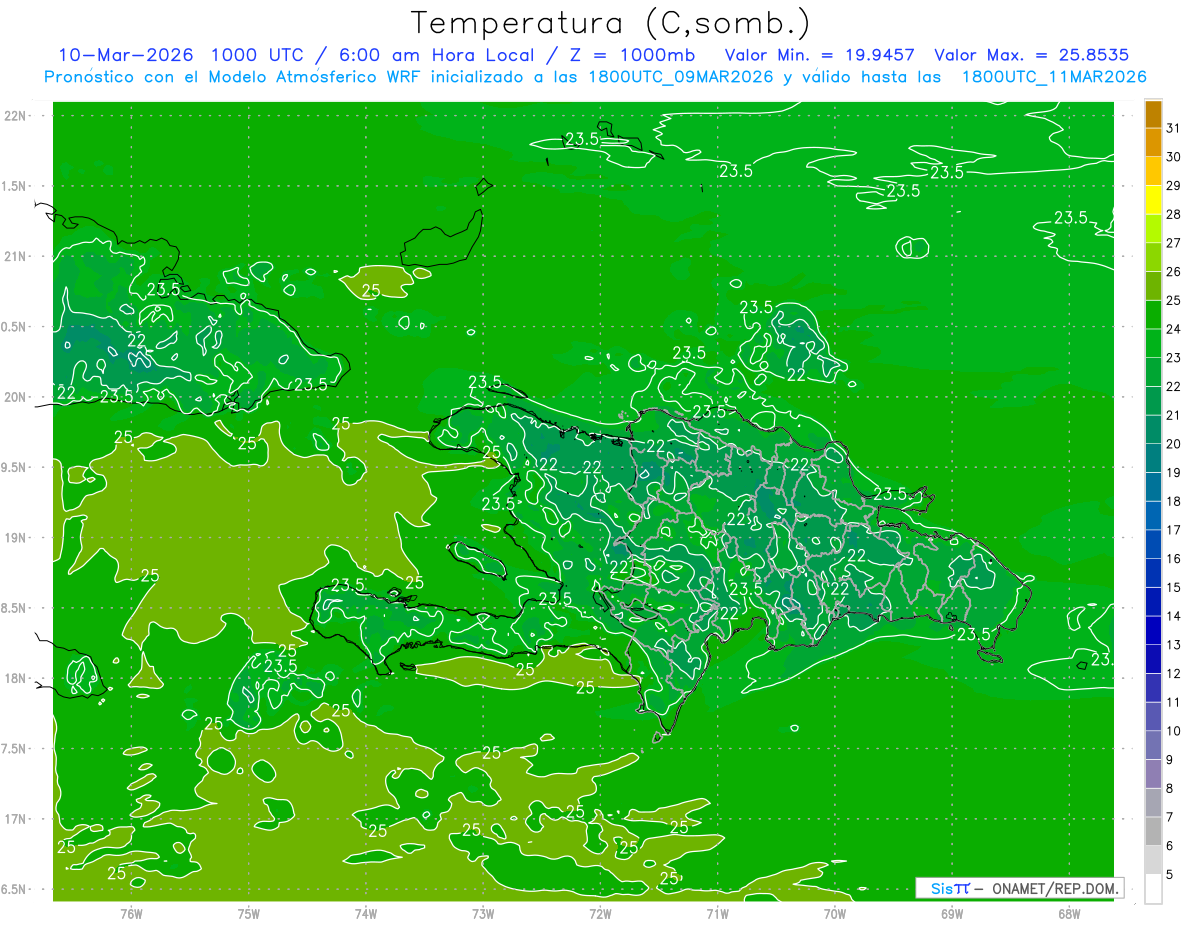Screen dimensions: 1200x927
Task: Click the white legend swatch below 5
Action: (1153, 888)
